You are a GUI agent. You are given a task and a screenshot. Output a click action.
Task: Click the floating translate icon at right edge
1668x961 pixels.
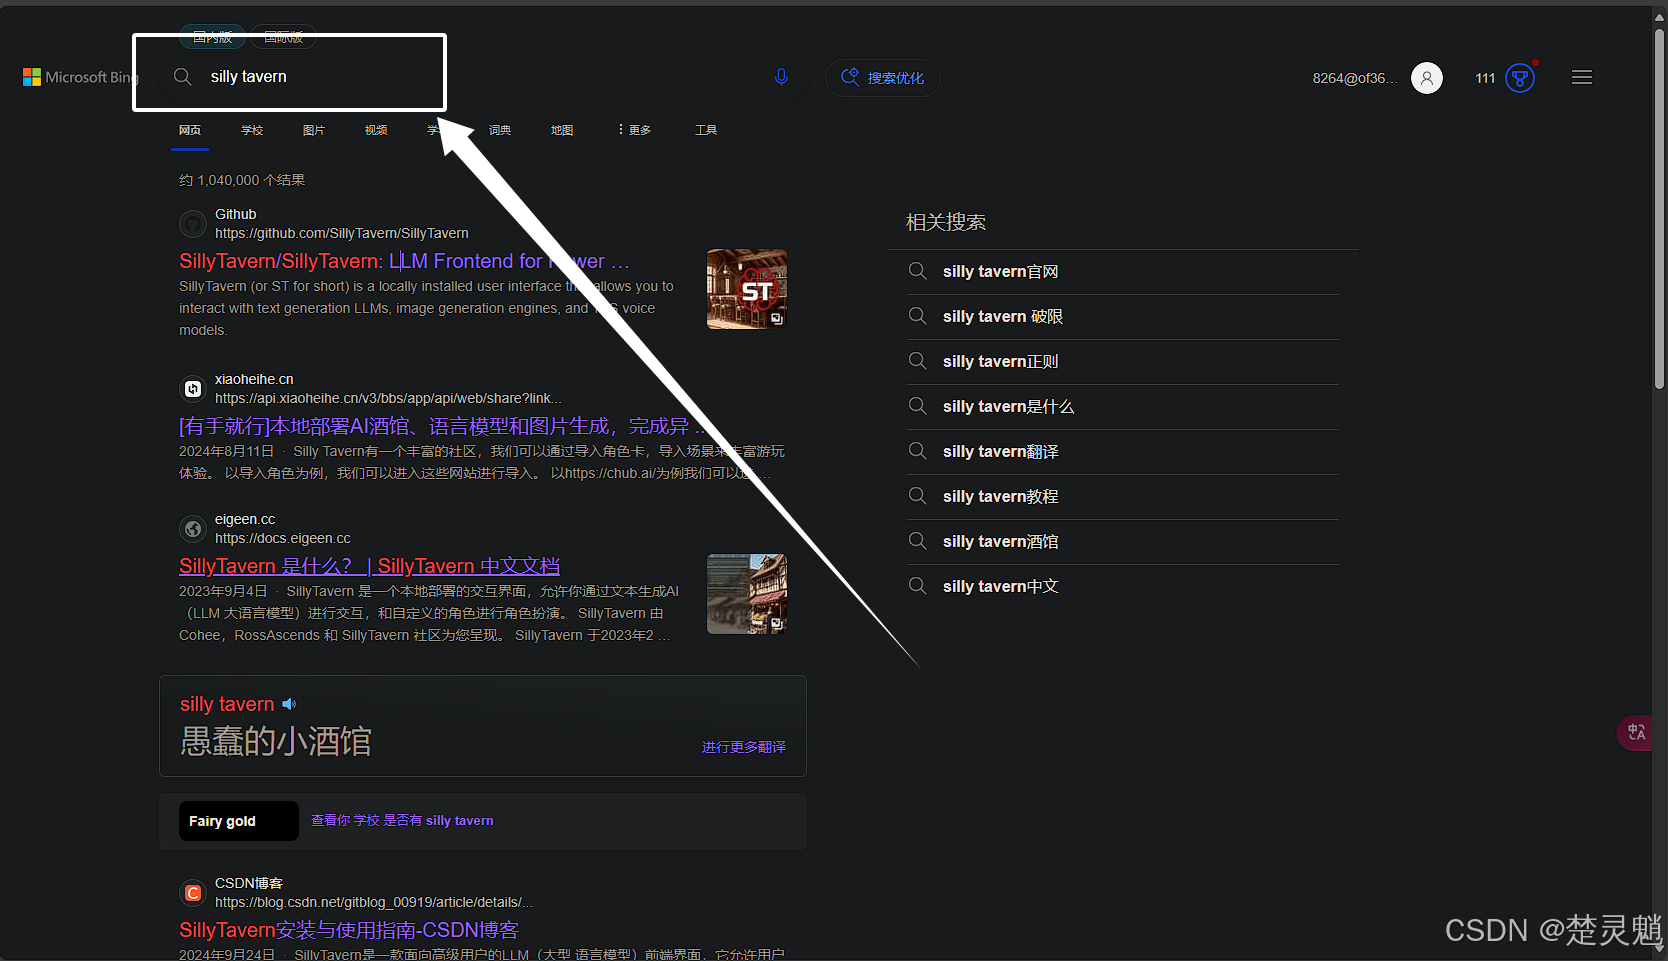pyautogui.click(x=1636, y=732)
